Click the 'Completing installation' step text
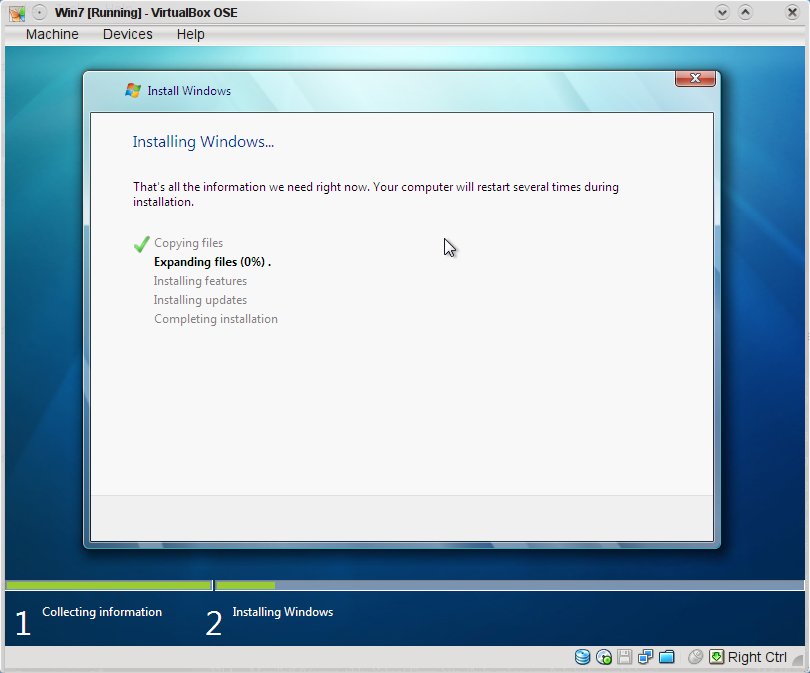 pyautogui.click(x=216, y=319)
